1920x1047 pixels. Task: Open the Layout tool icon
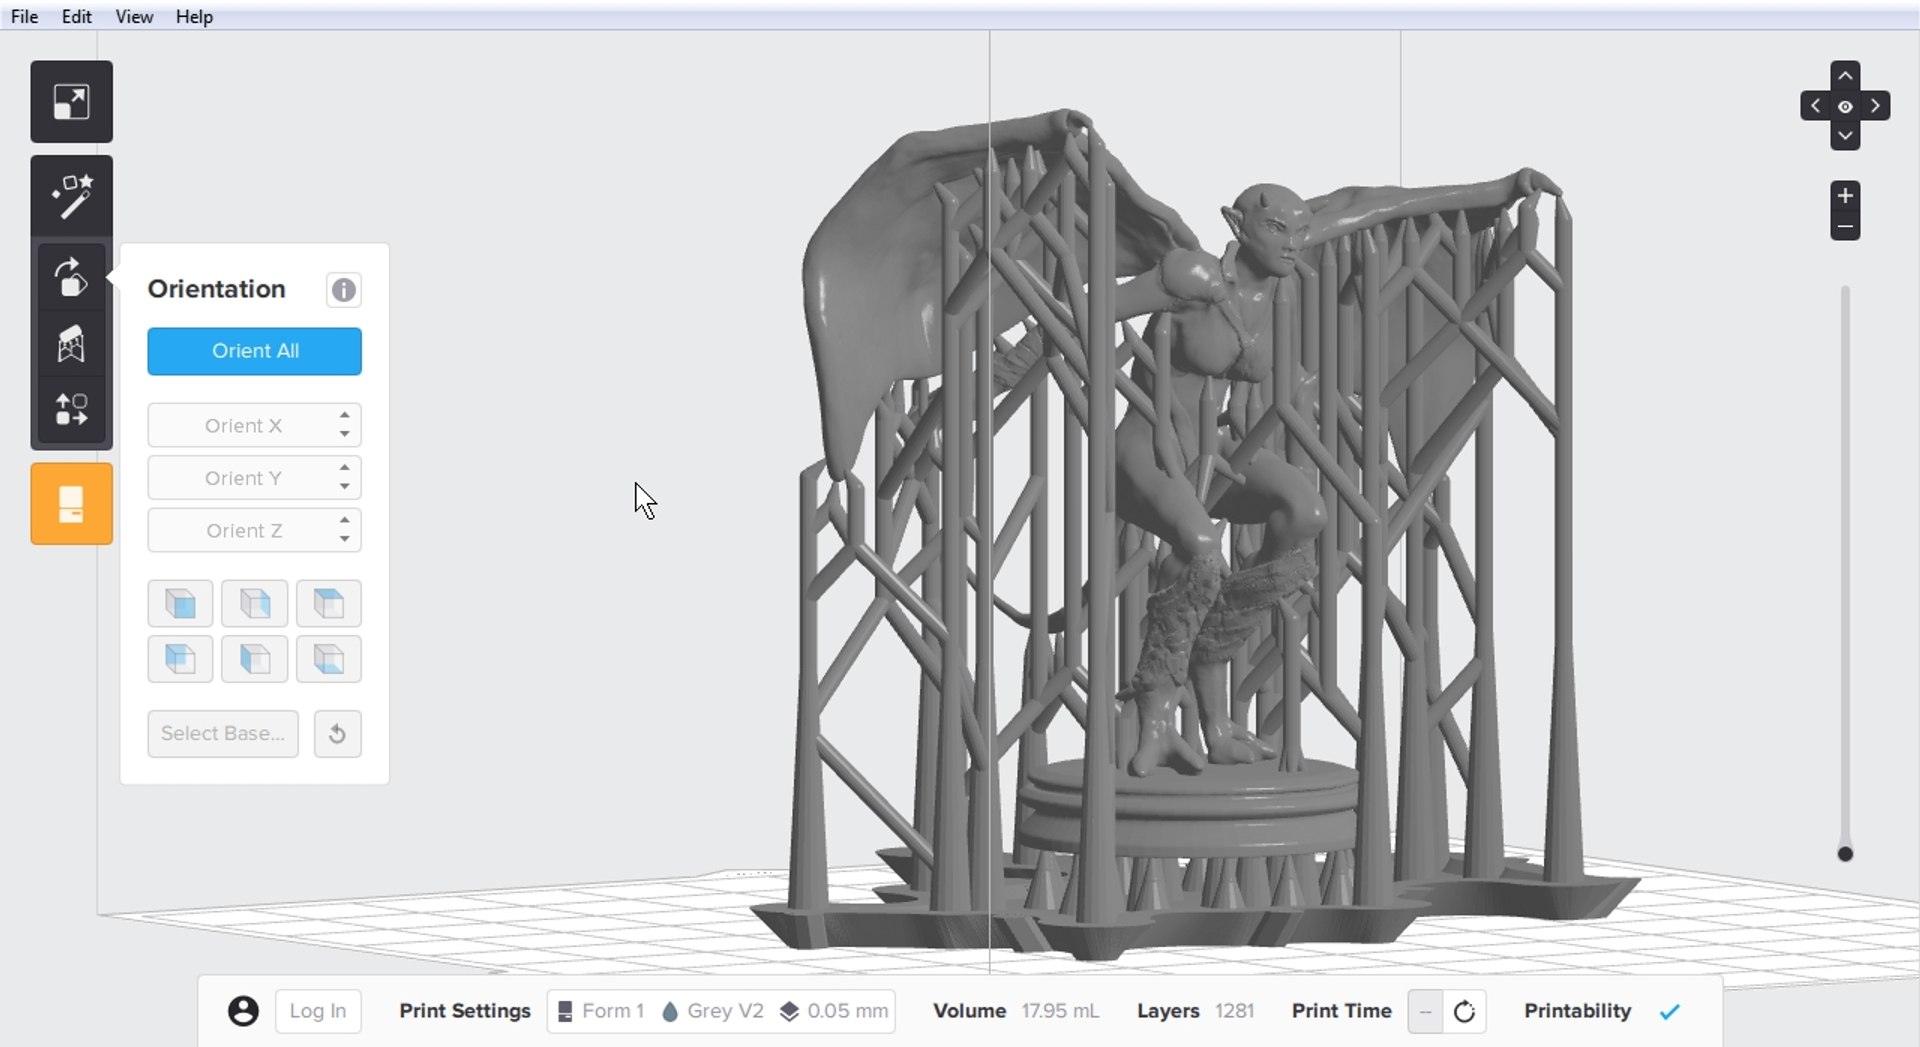coord(71,410)
